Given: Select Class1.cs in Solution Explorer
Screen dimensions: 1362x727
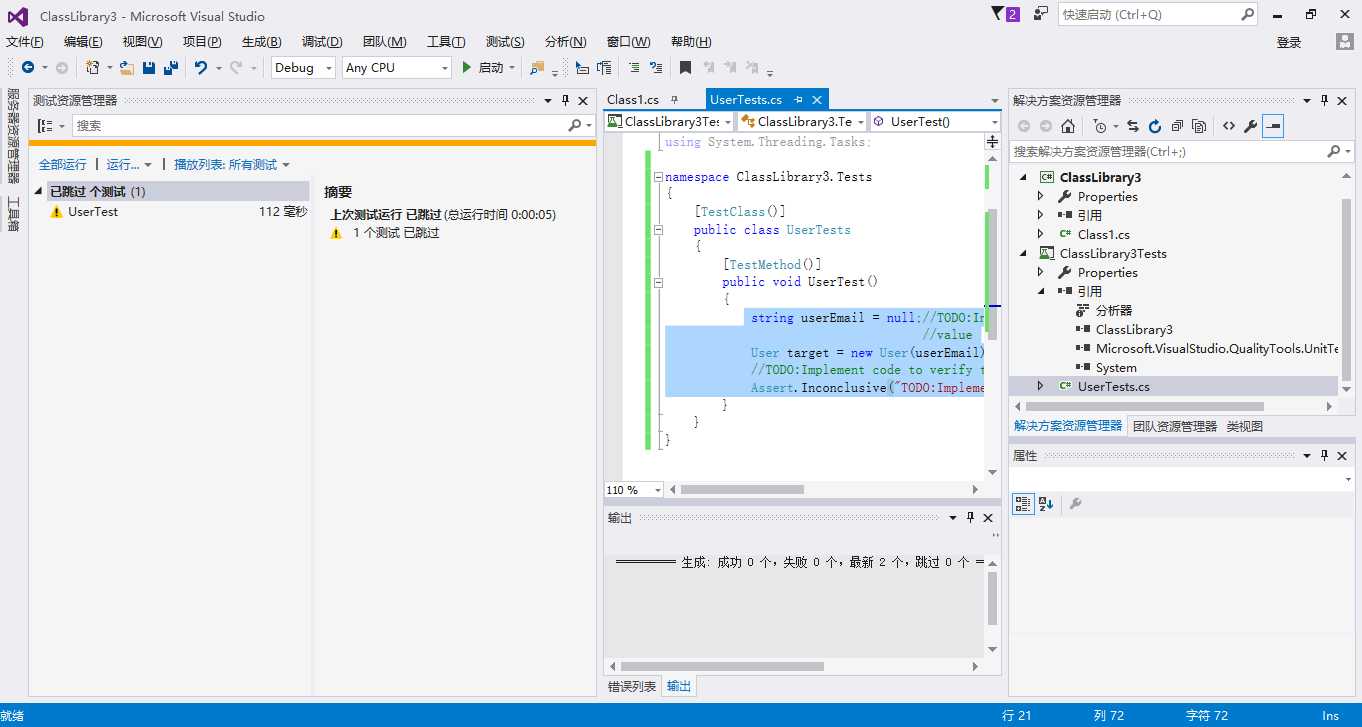Looking at the screenshot, I should [1103, 234].
